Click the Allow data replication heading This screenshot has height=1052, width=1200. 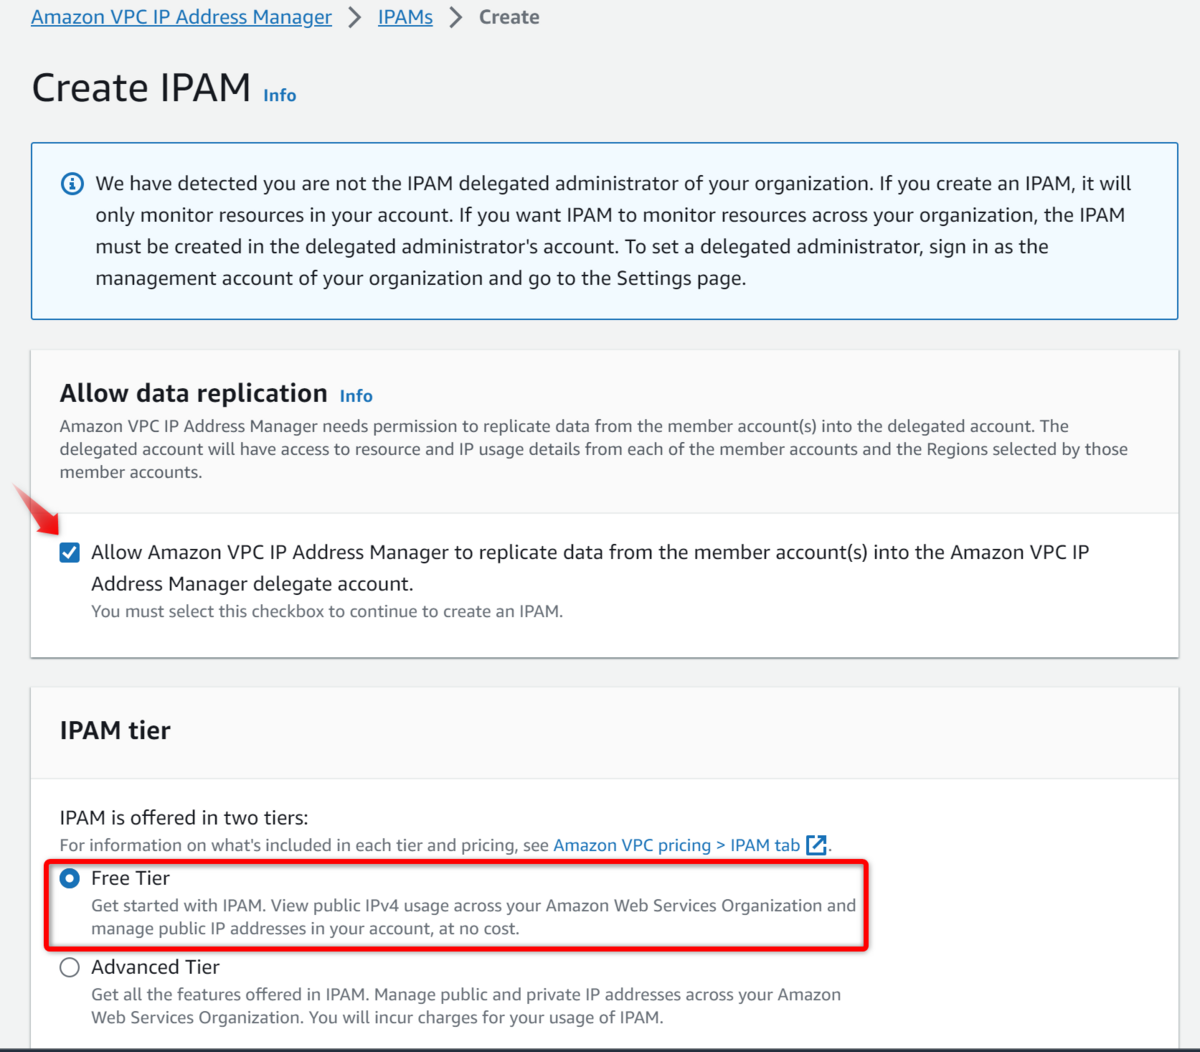(193, 393)
